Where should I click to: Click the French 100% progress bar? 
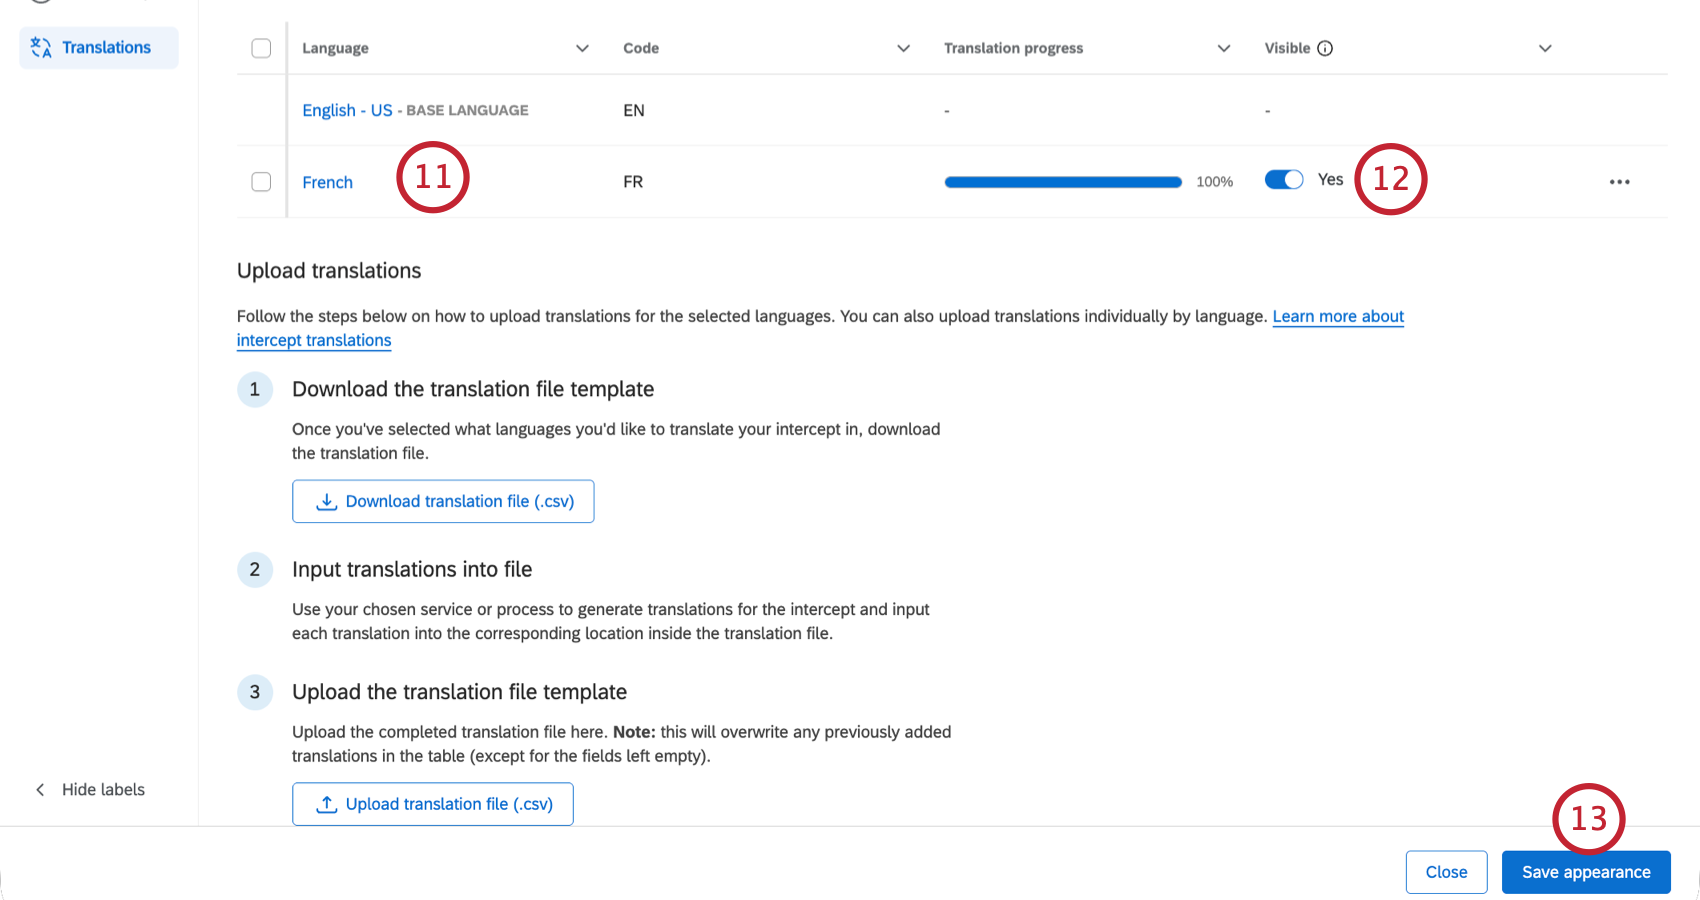click(x=1063, y=182)
